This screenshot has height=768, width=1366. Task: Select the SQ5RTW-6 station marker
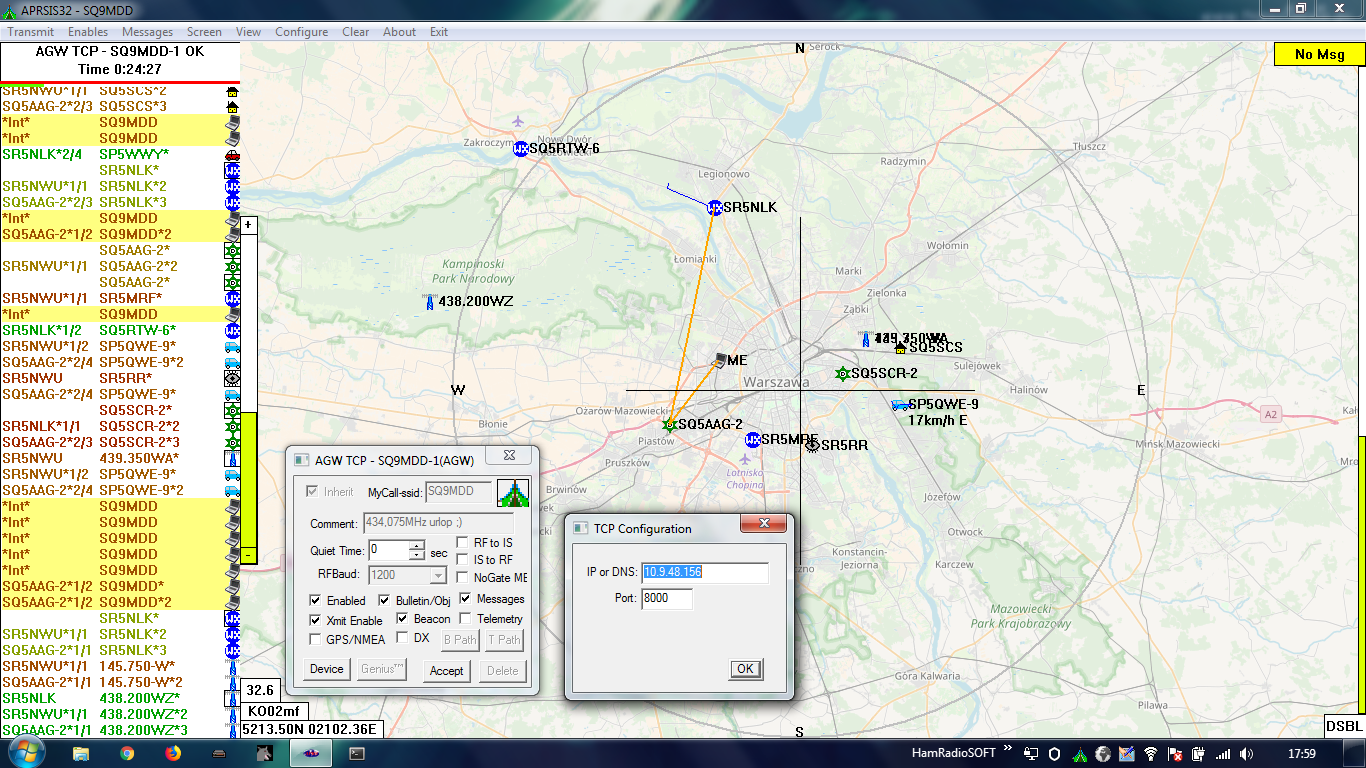[520, 149]
